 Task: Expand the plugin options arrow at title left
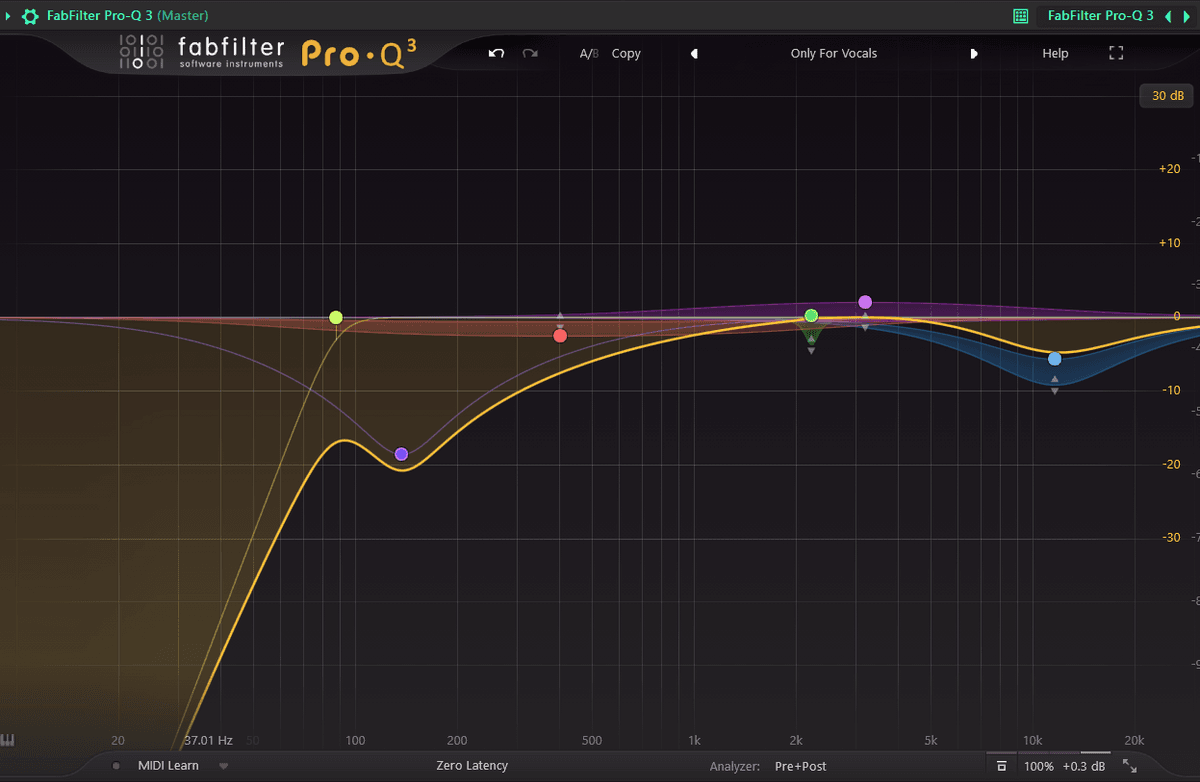click(9, 16)
